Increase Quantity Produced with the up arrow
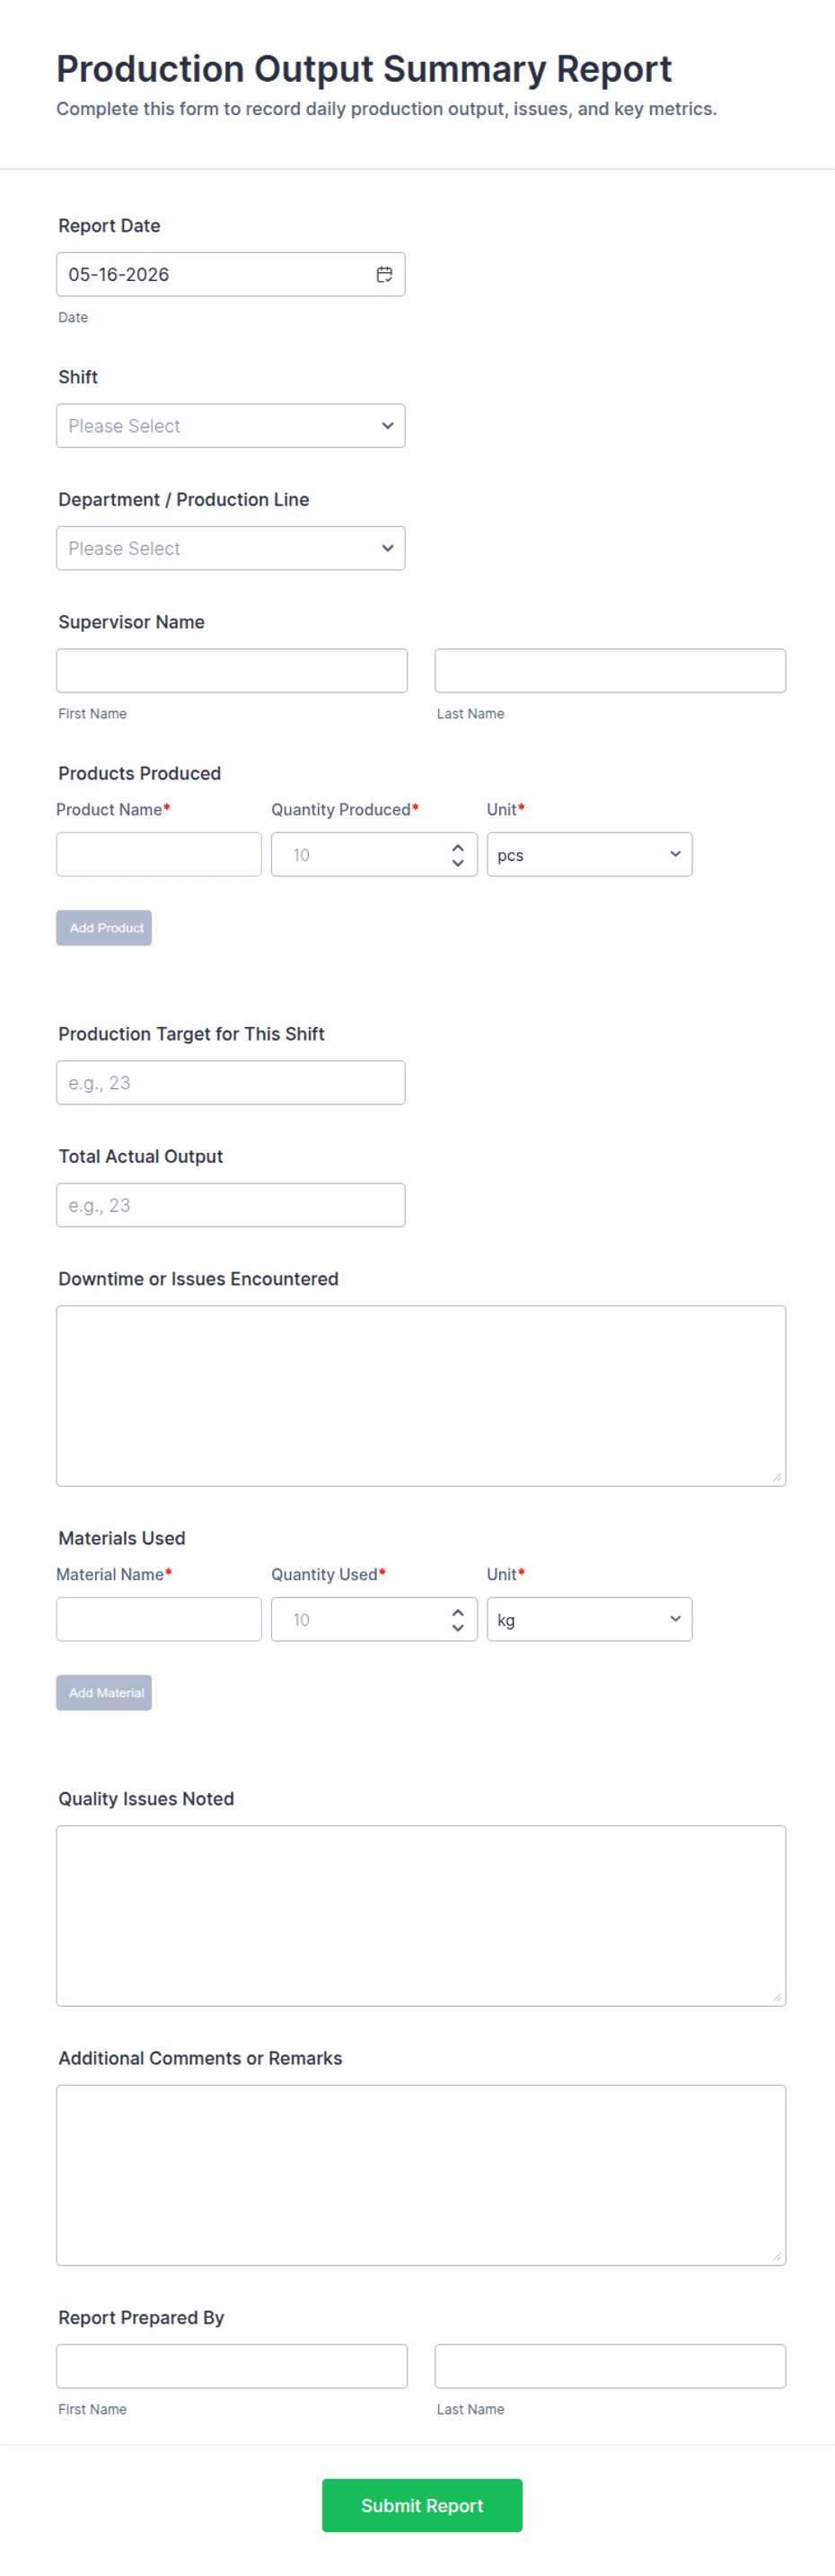The width and height of the screenshot is (835, 2576). click(x=458, y=847)
